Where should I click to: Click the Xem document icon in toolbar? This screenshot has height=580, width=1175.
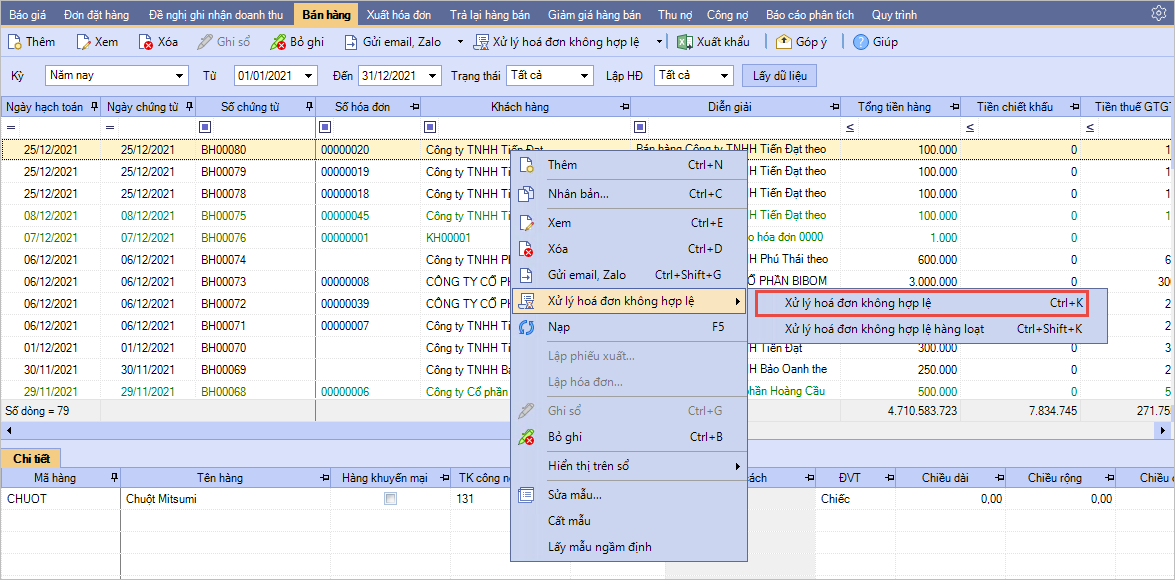(83, 42)
